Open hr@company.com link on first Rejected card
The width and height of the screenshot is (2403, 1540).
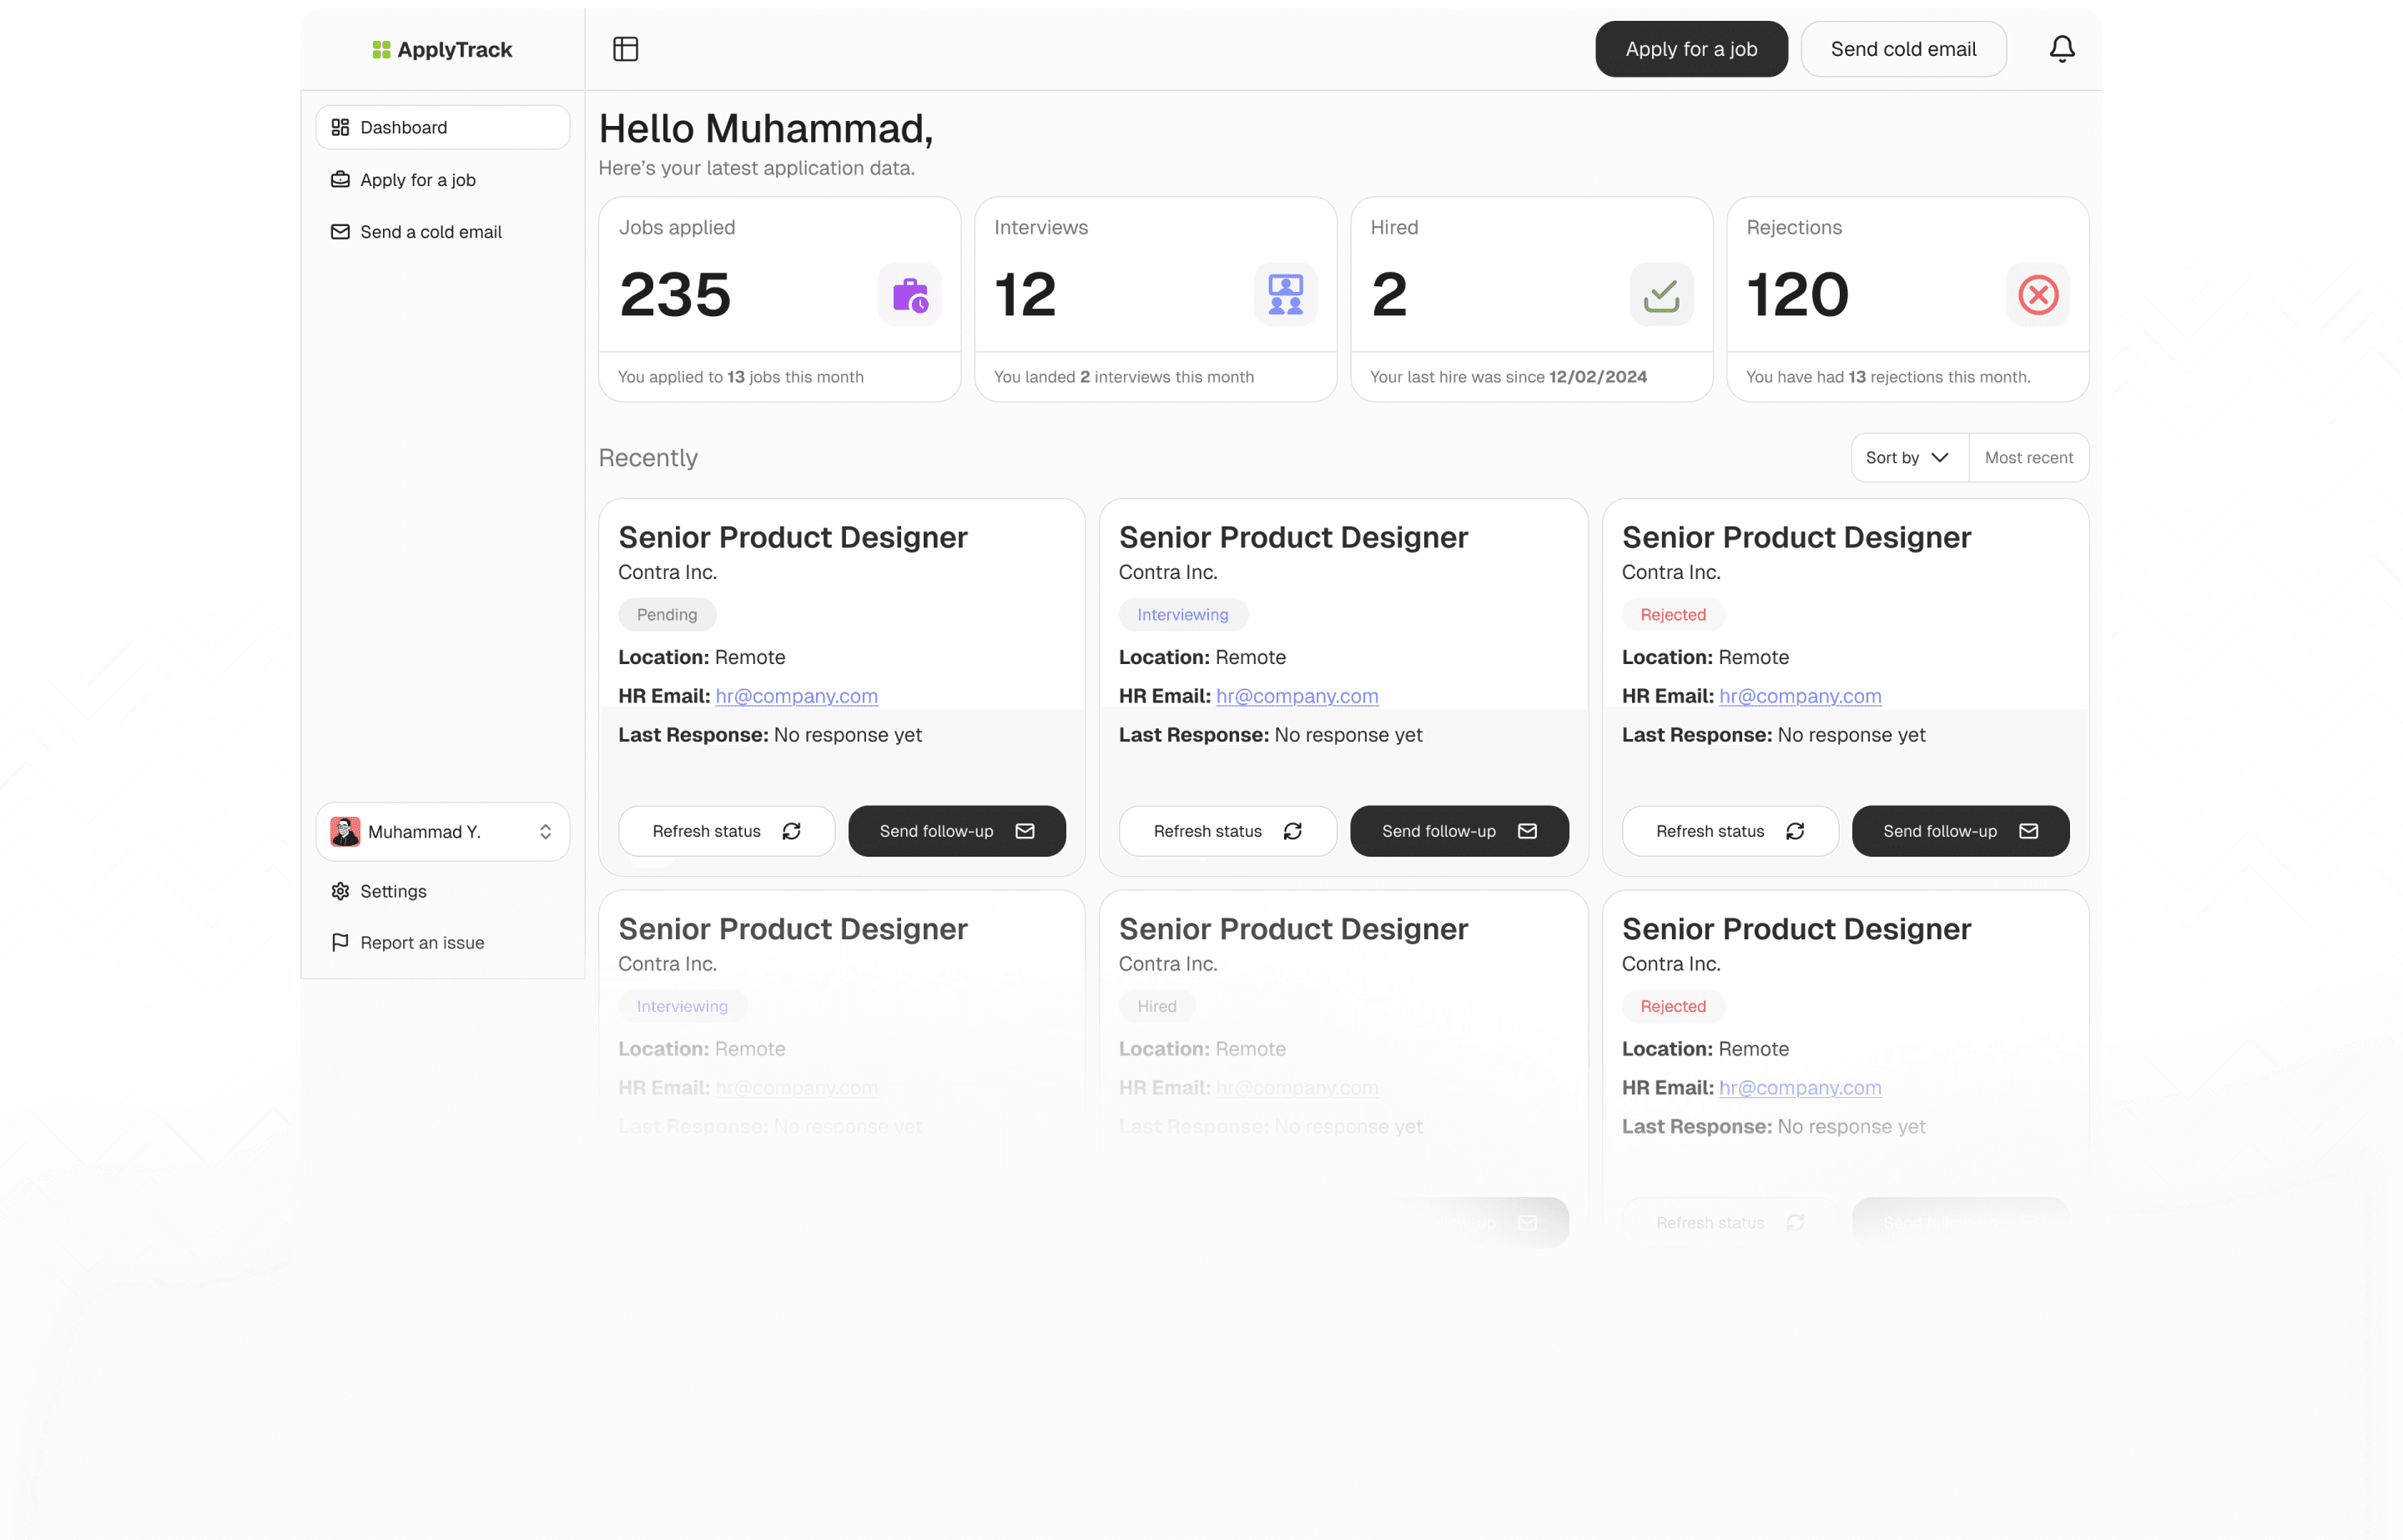click(1799, 696)
